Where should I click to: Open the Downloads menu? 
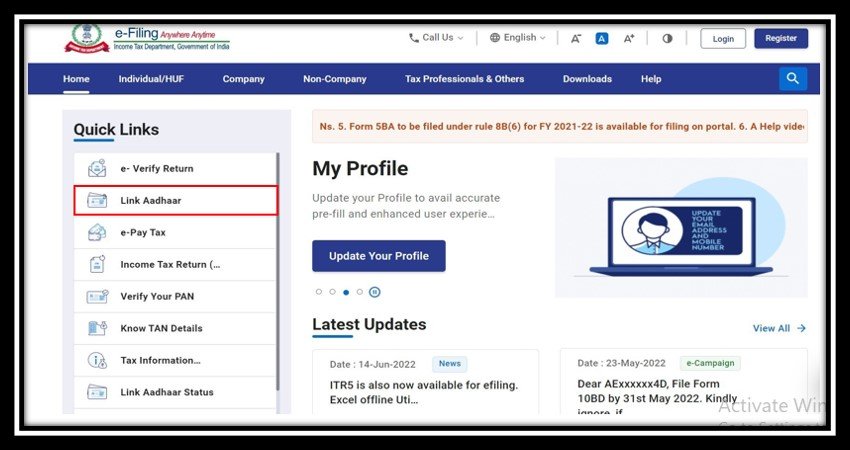(587, 79)
